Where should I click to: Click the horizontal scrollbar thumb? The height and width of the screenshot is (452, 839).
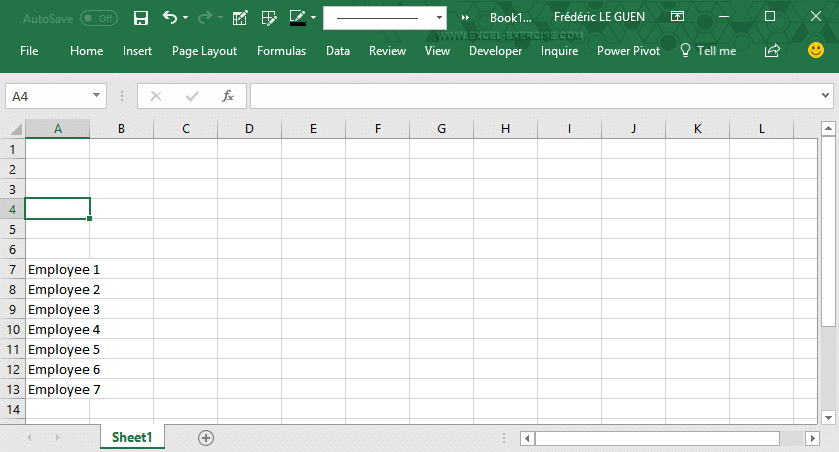tap(657, 439)
